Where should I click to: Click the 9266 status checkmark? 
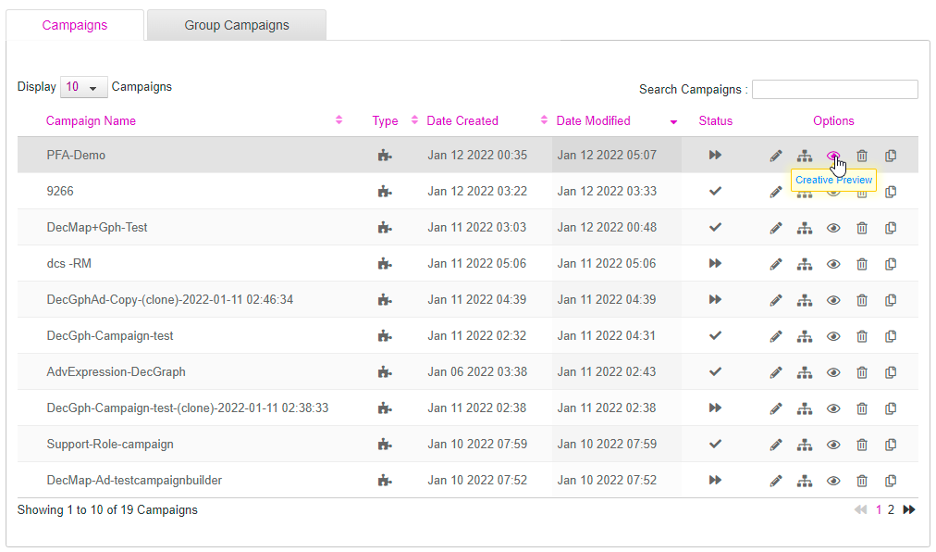pyautogui.click(x=715, y=191)
